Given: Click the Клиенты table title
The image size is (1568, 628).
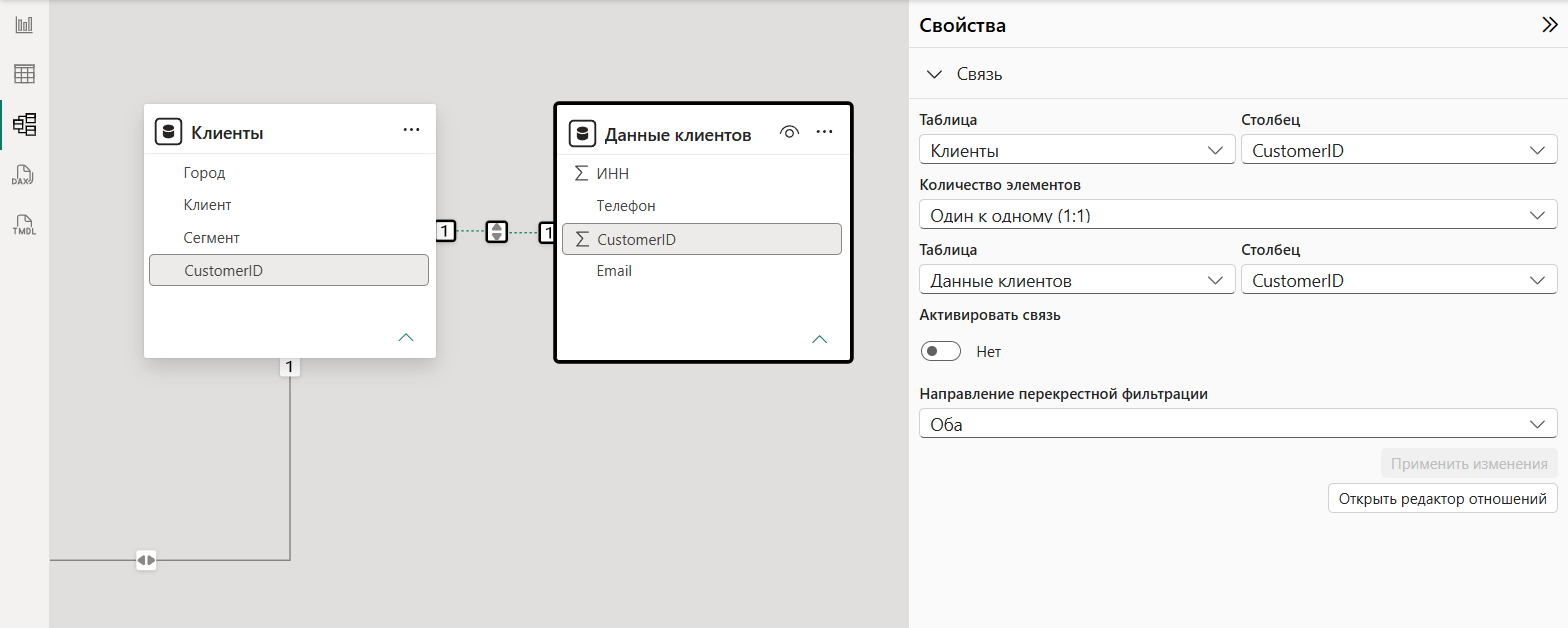Looking at the screenshot, I should coord(227,132).
